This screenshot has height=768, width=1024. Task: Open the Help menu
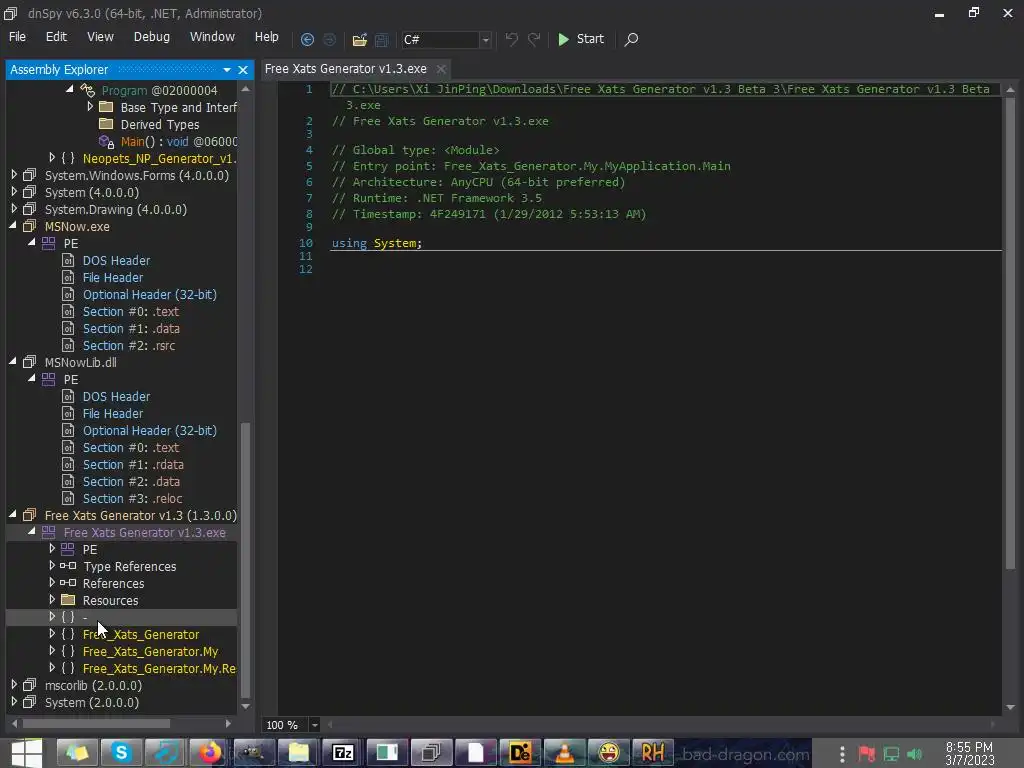pos(266,37)
